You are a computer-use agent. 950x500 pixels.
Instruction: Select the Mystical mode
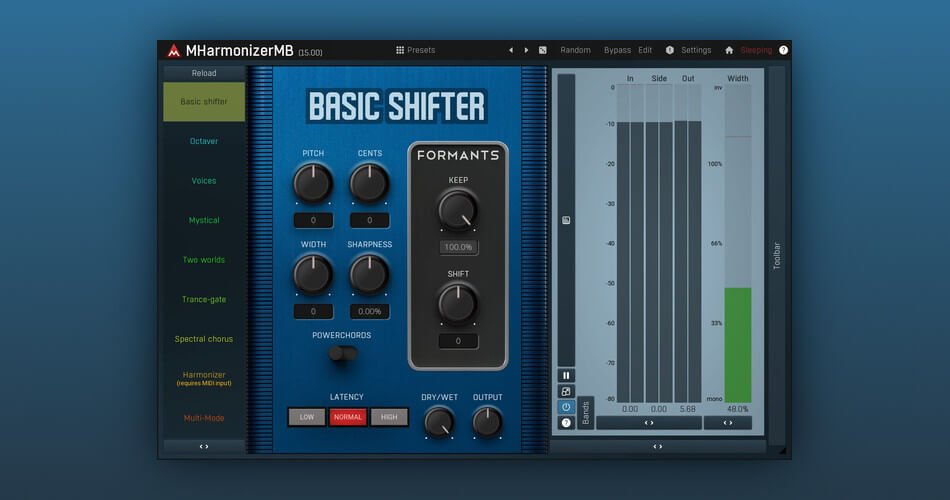[204, 220]
